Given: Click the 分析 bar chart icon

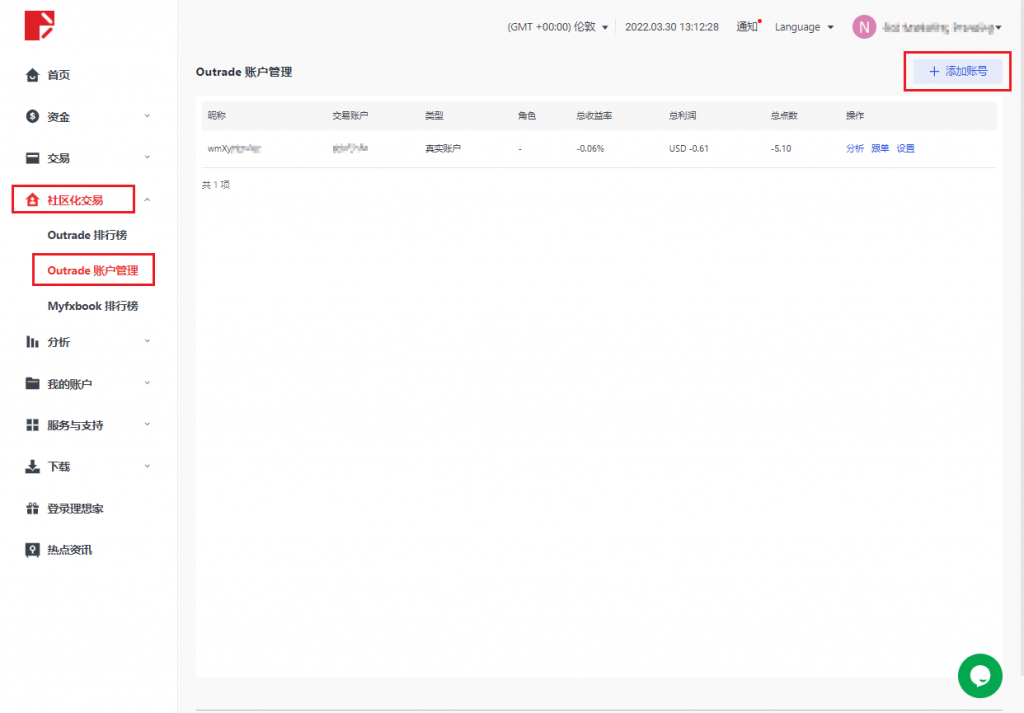Looking at the screenshot, I should (32, 342).
